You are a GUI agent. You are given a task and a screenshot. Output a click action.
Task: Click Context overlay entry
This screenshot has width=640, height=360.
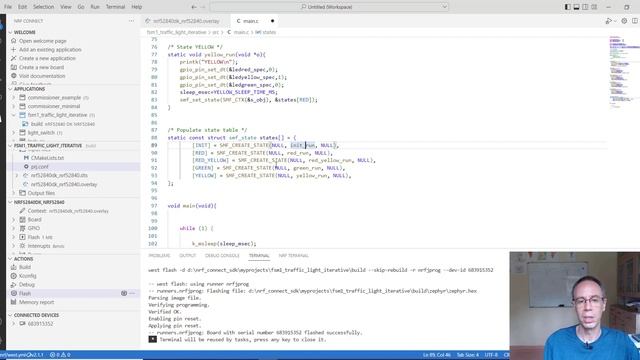click(x=68, y=211)
